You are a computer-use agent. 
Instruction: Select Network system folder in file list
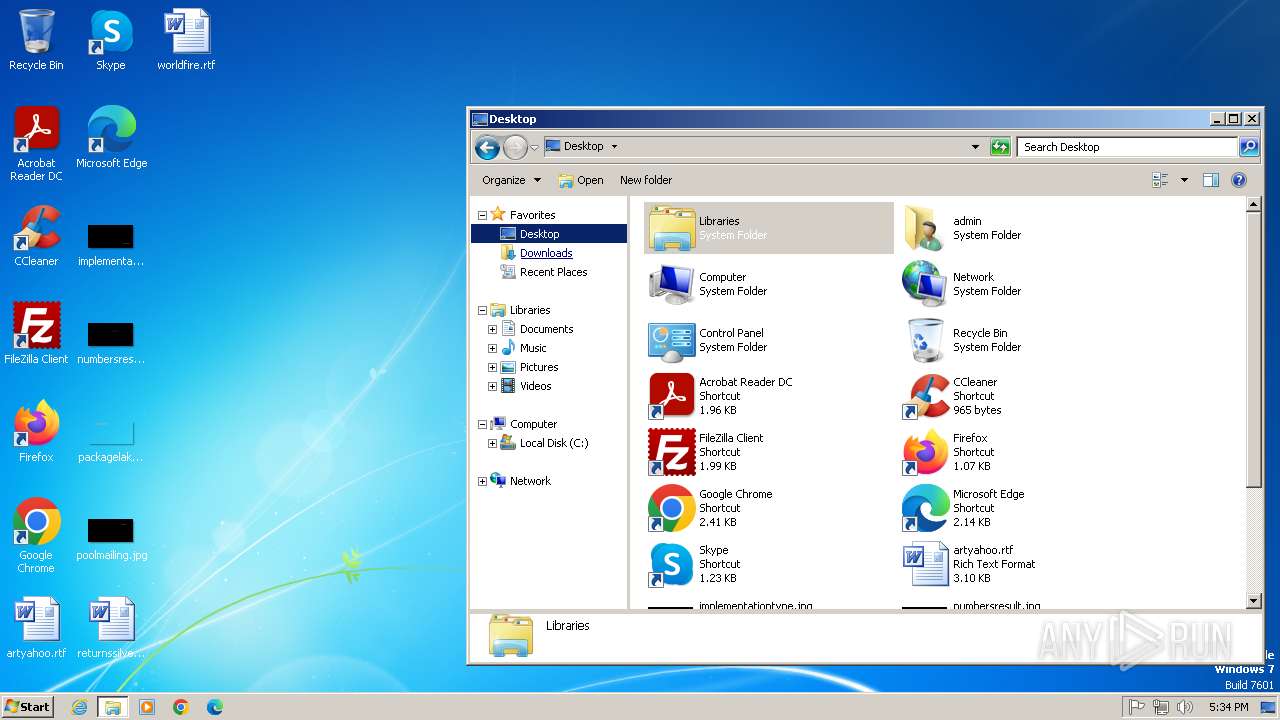(1022, 284)
